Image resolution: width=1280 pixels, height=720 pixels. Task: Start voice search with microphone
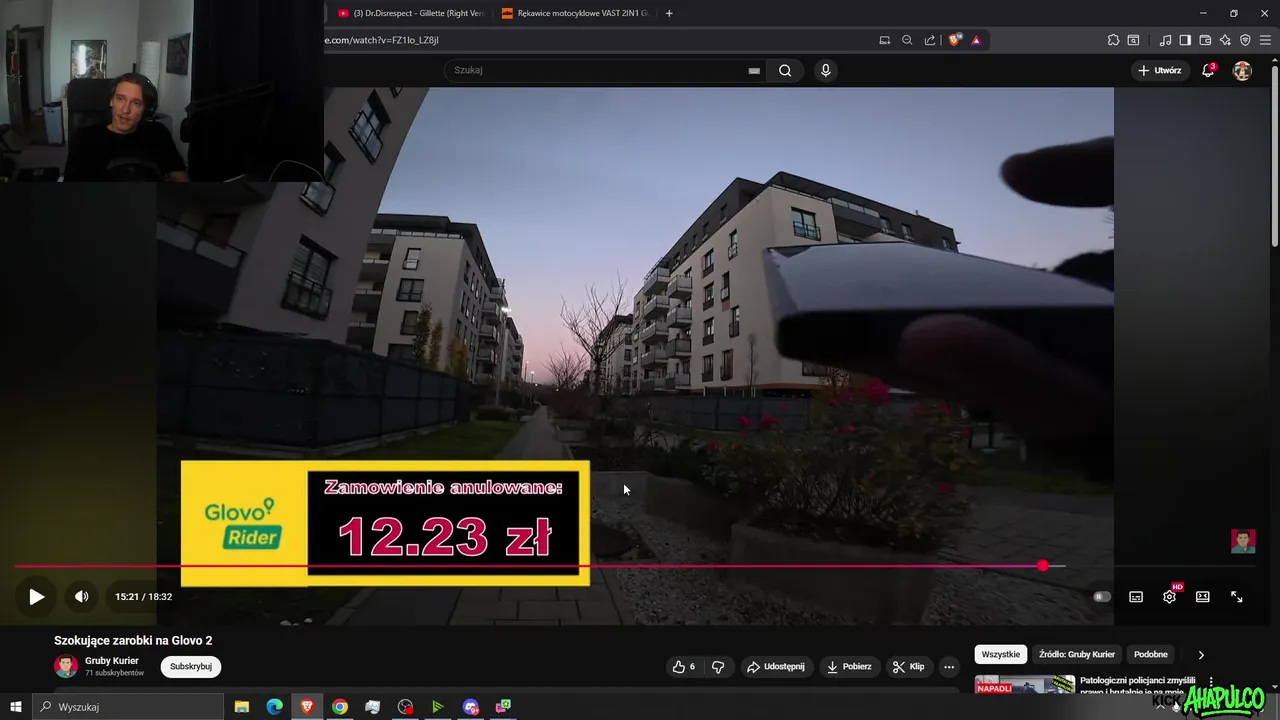click(x=825, y=70)
